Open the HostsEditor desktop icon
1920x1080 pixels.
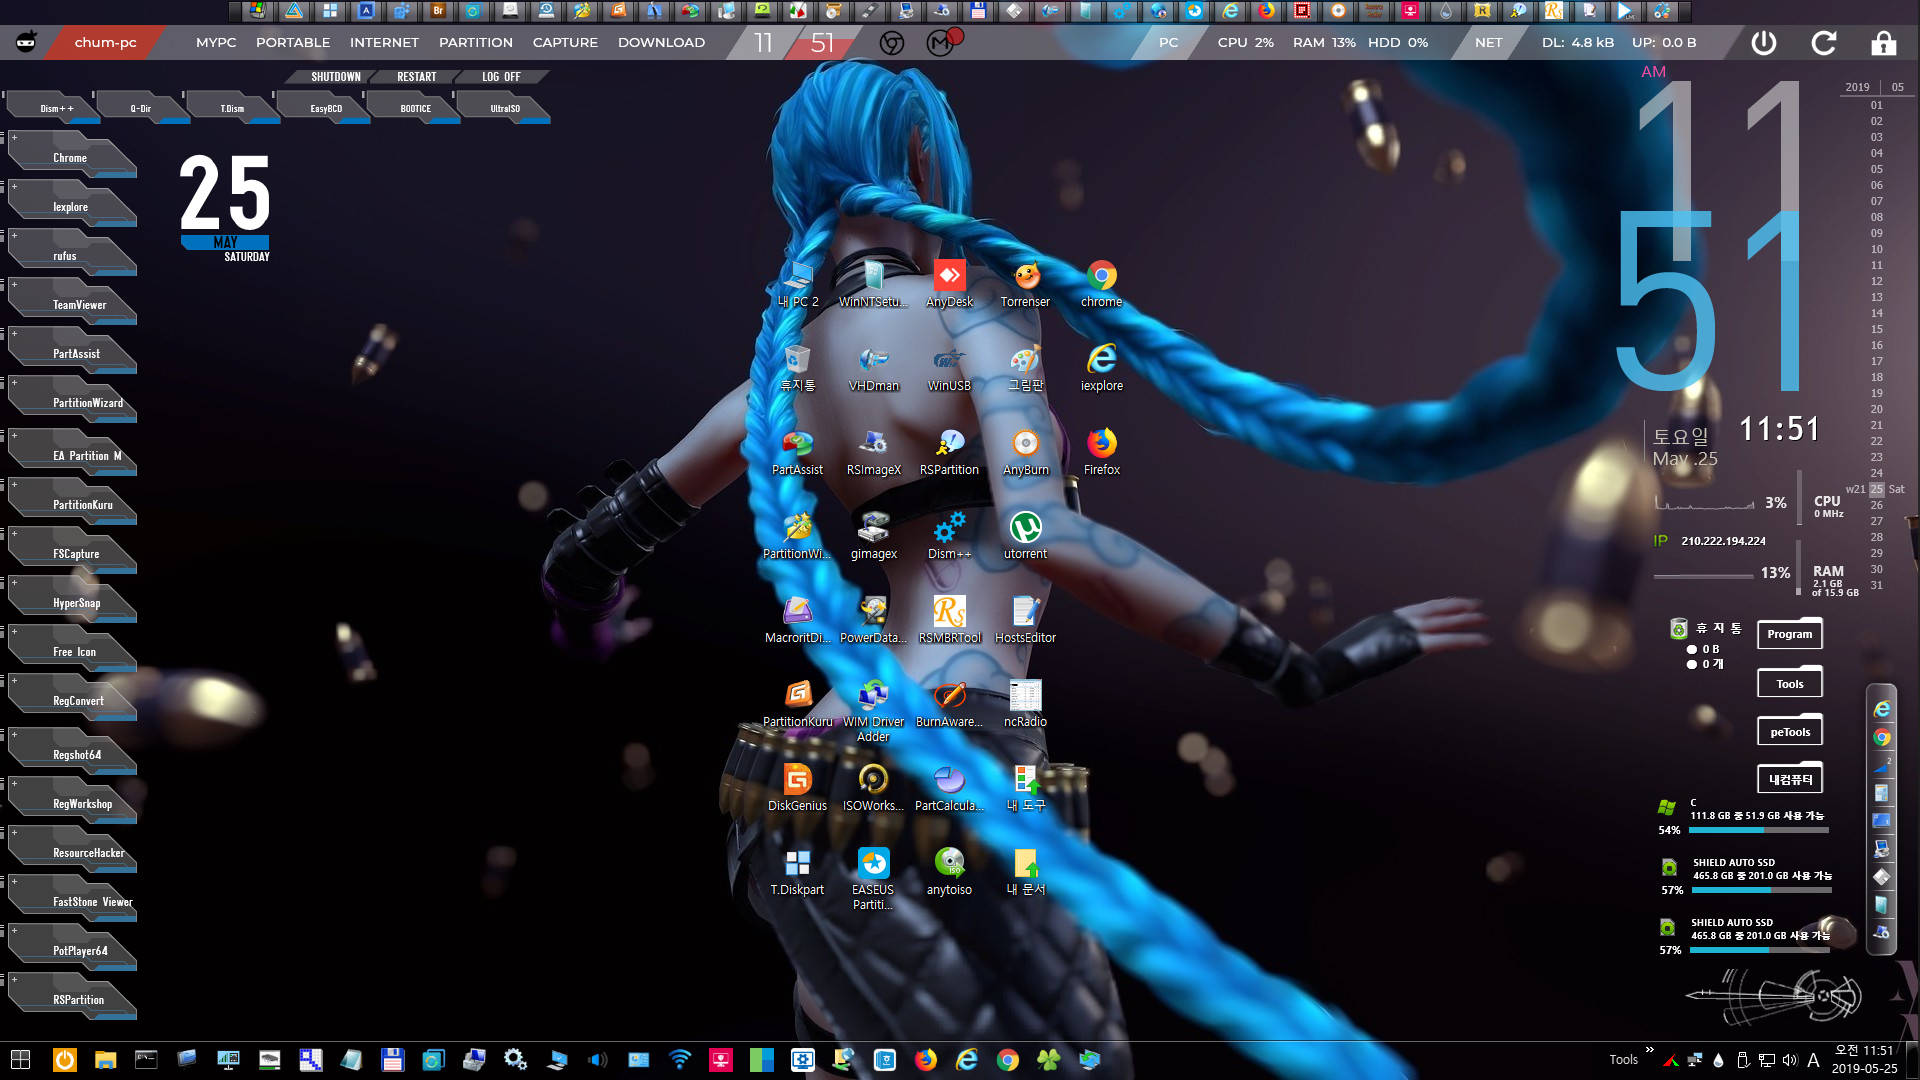pos(1025,620)
